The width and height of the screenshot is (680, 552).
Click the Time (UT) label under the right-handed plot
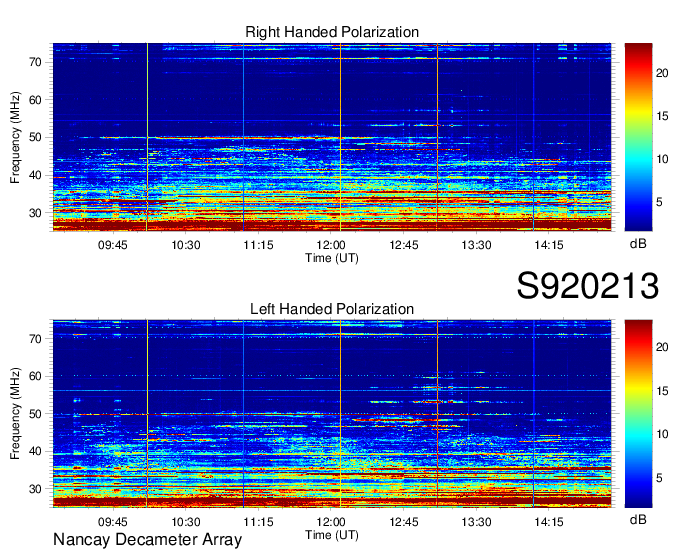click(x=332, y=258)
